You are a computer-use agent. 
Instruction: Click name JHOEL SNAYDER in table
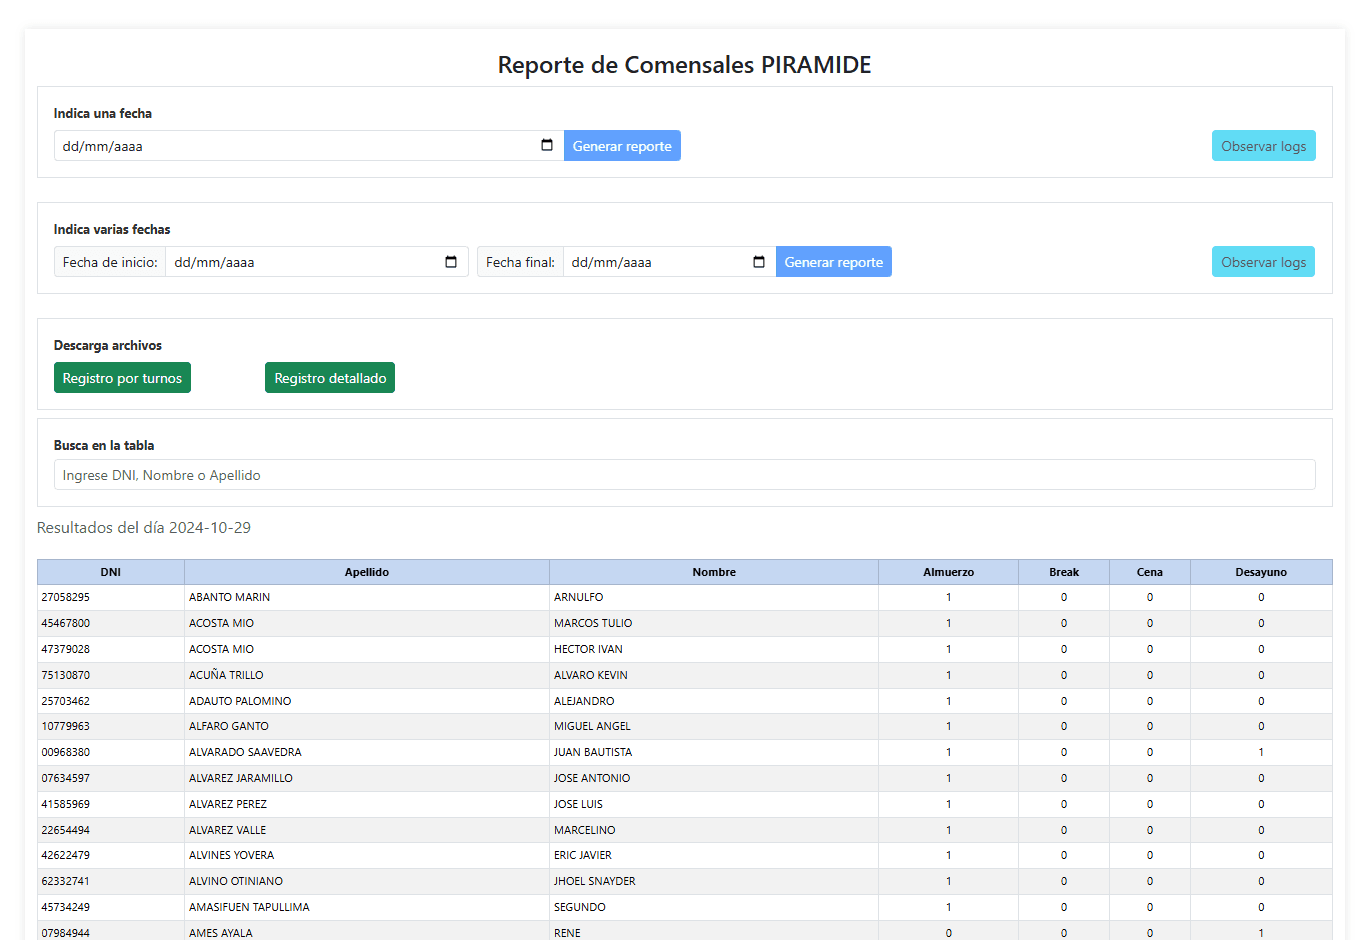point(595,881)
